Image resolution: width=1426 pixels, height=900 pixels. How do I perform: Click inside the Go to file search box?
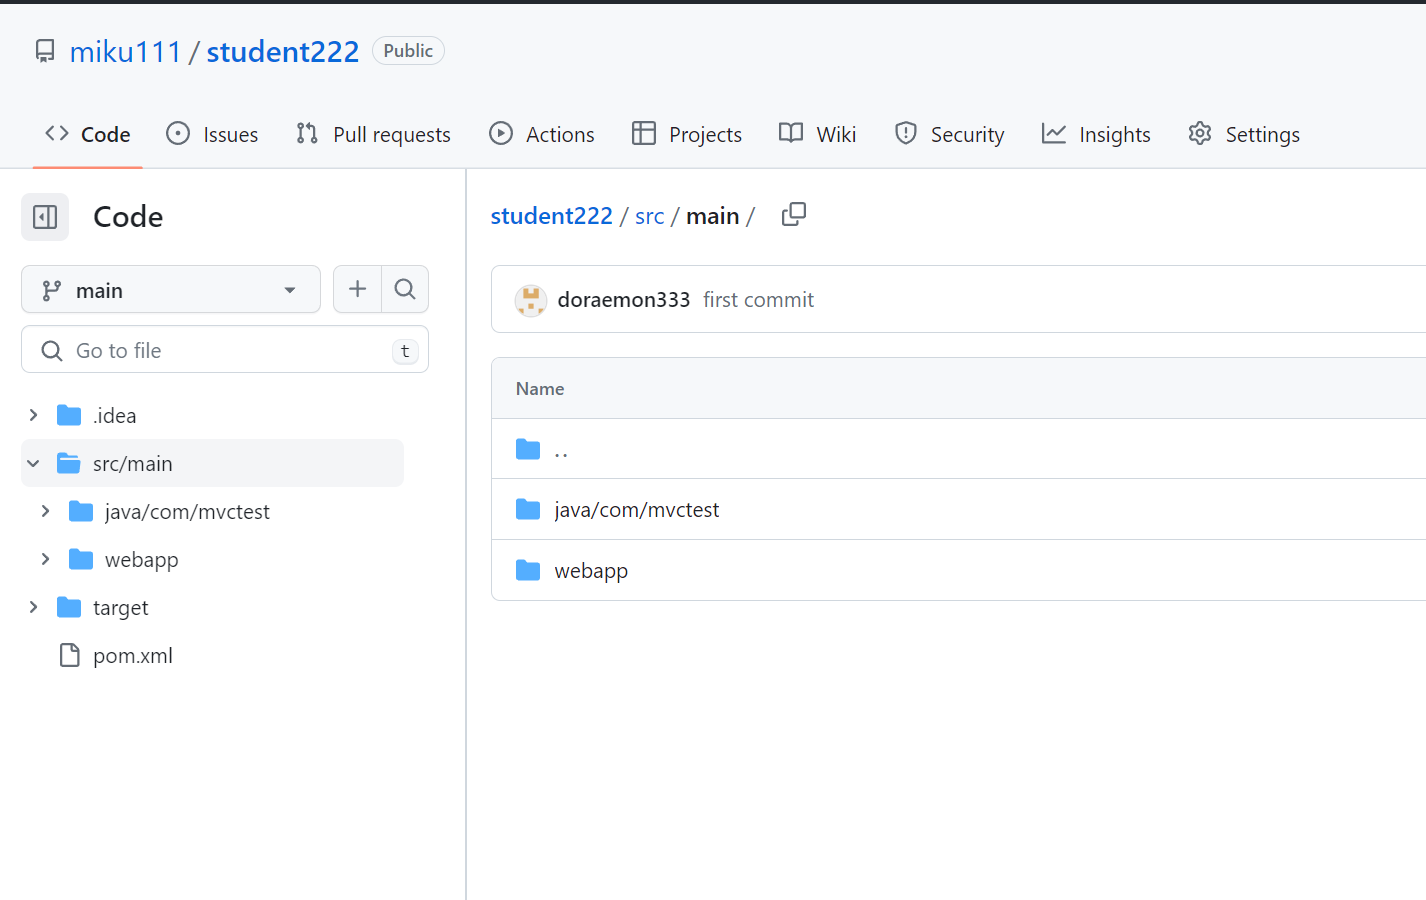point(225,349)
